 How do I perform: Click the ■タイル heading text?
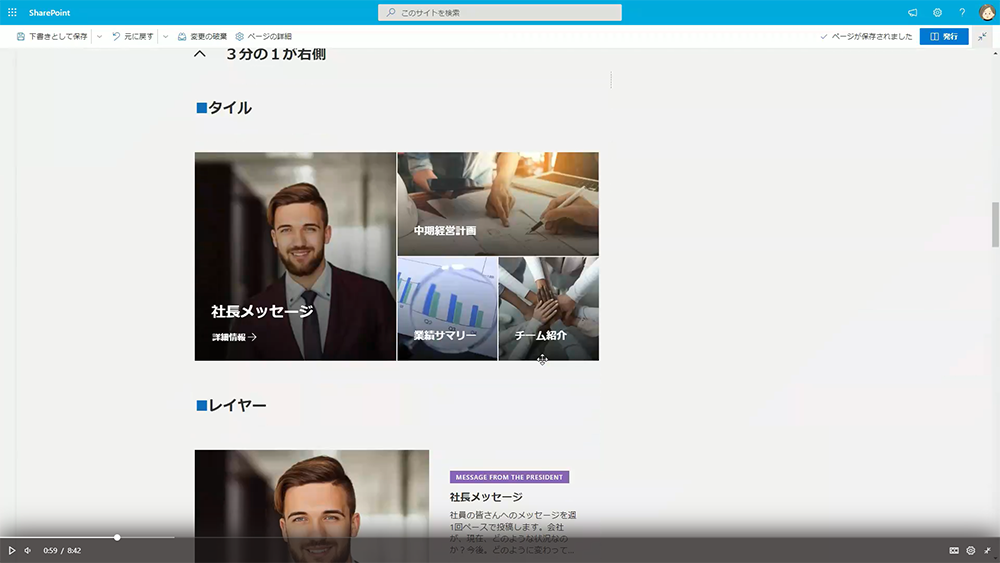point(224,108)
